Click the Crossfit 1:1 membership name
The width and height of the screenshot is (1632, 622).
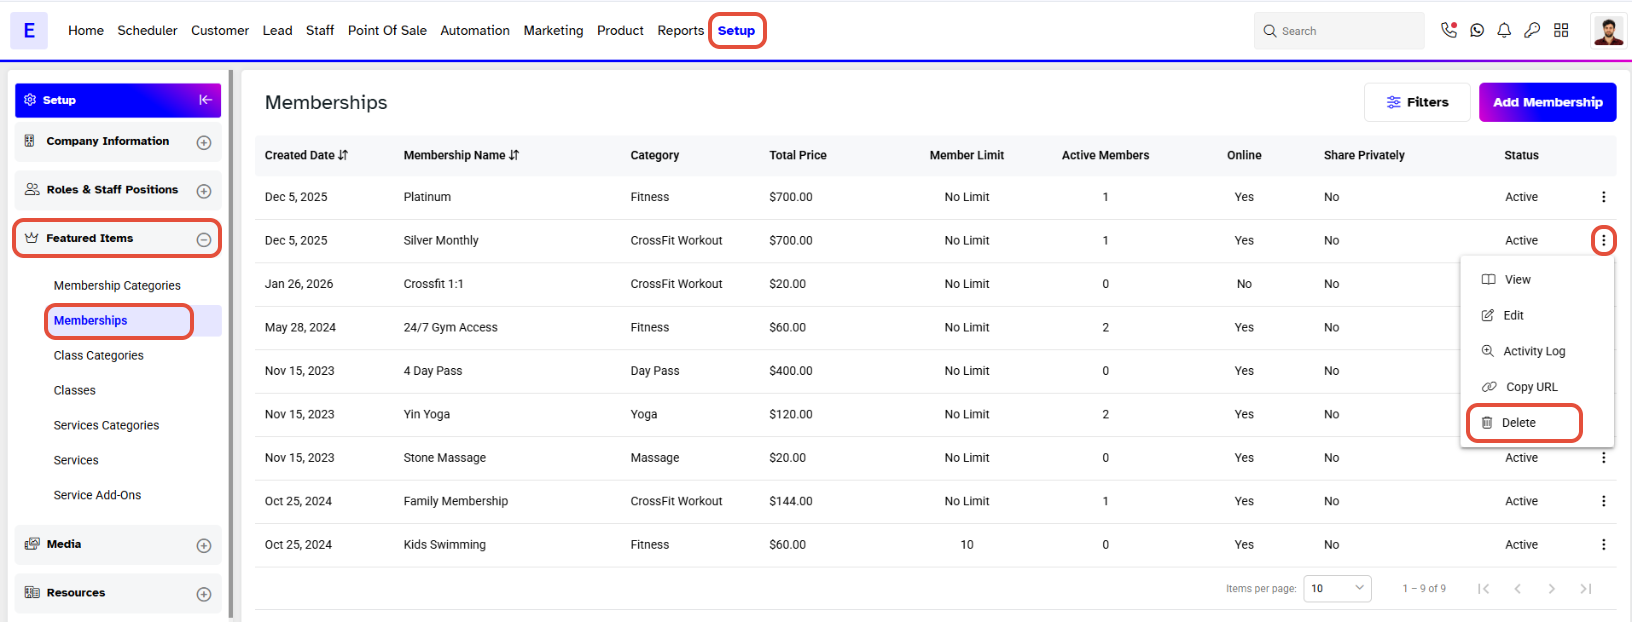click(433, 284)
